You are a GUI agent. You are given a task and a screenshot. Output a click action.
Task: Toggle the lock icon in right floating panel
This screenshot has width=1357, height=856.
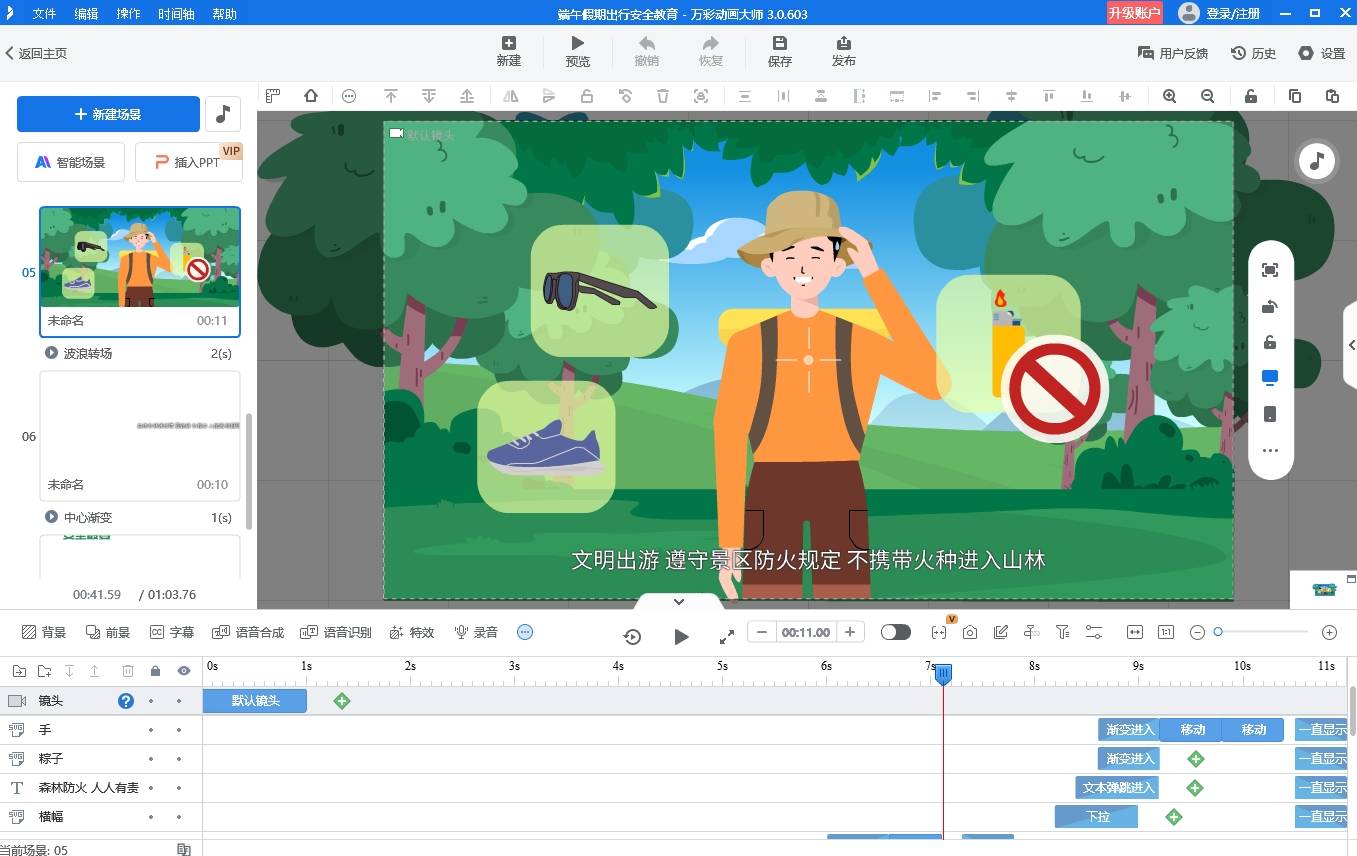pos(1270,342)
